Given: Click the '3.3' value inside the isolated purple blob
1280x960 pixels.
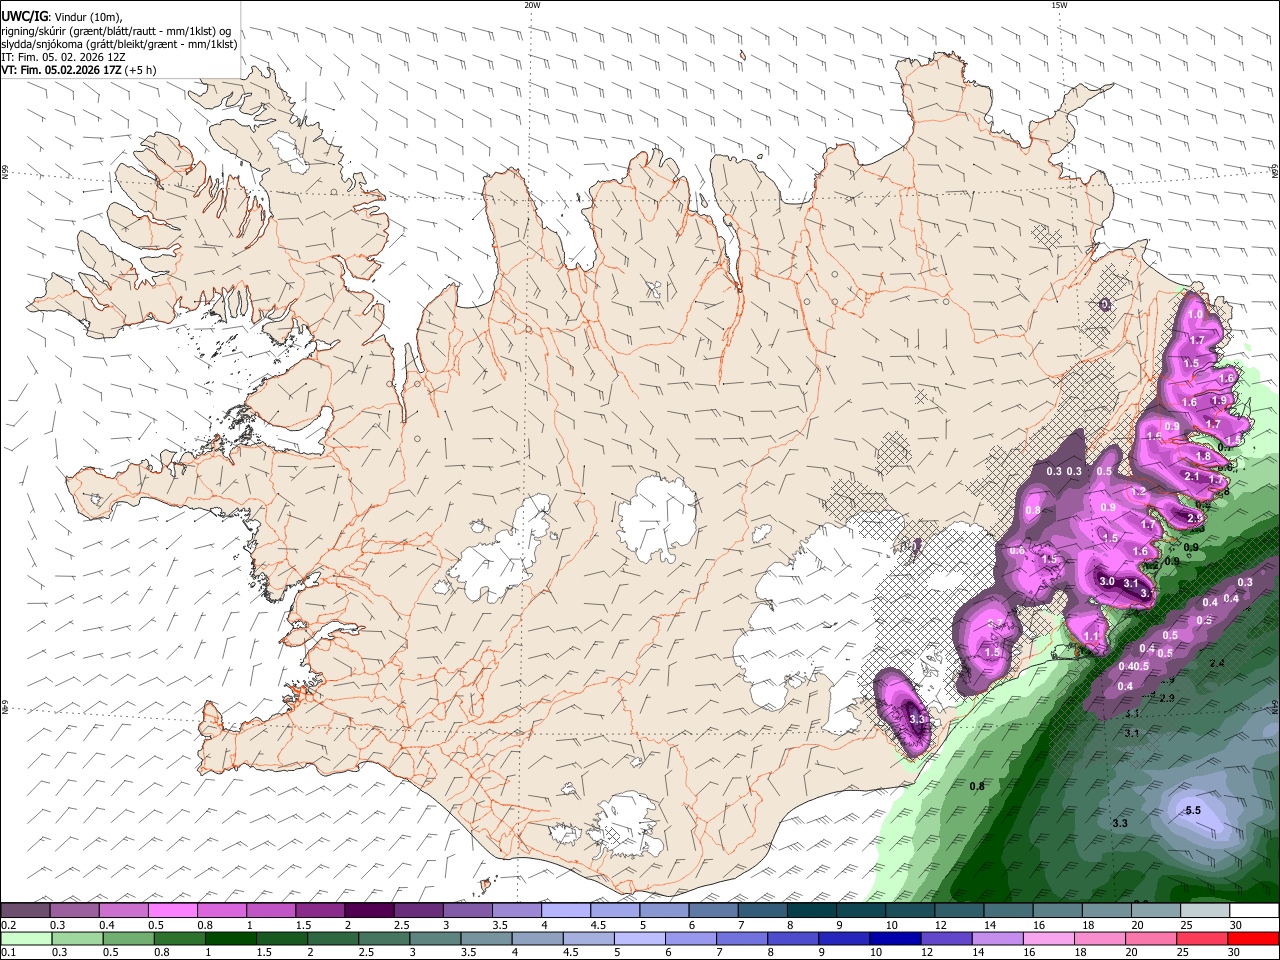Looking at the screenshot, I should [918, 719].
